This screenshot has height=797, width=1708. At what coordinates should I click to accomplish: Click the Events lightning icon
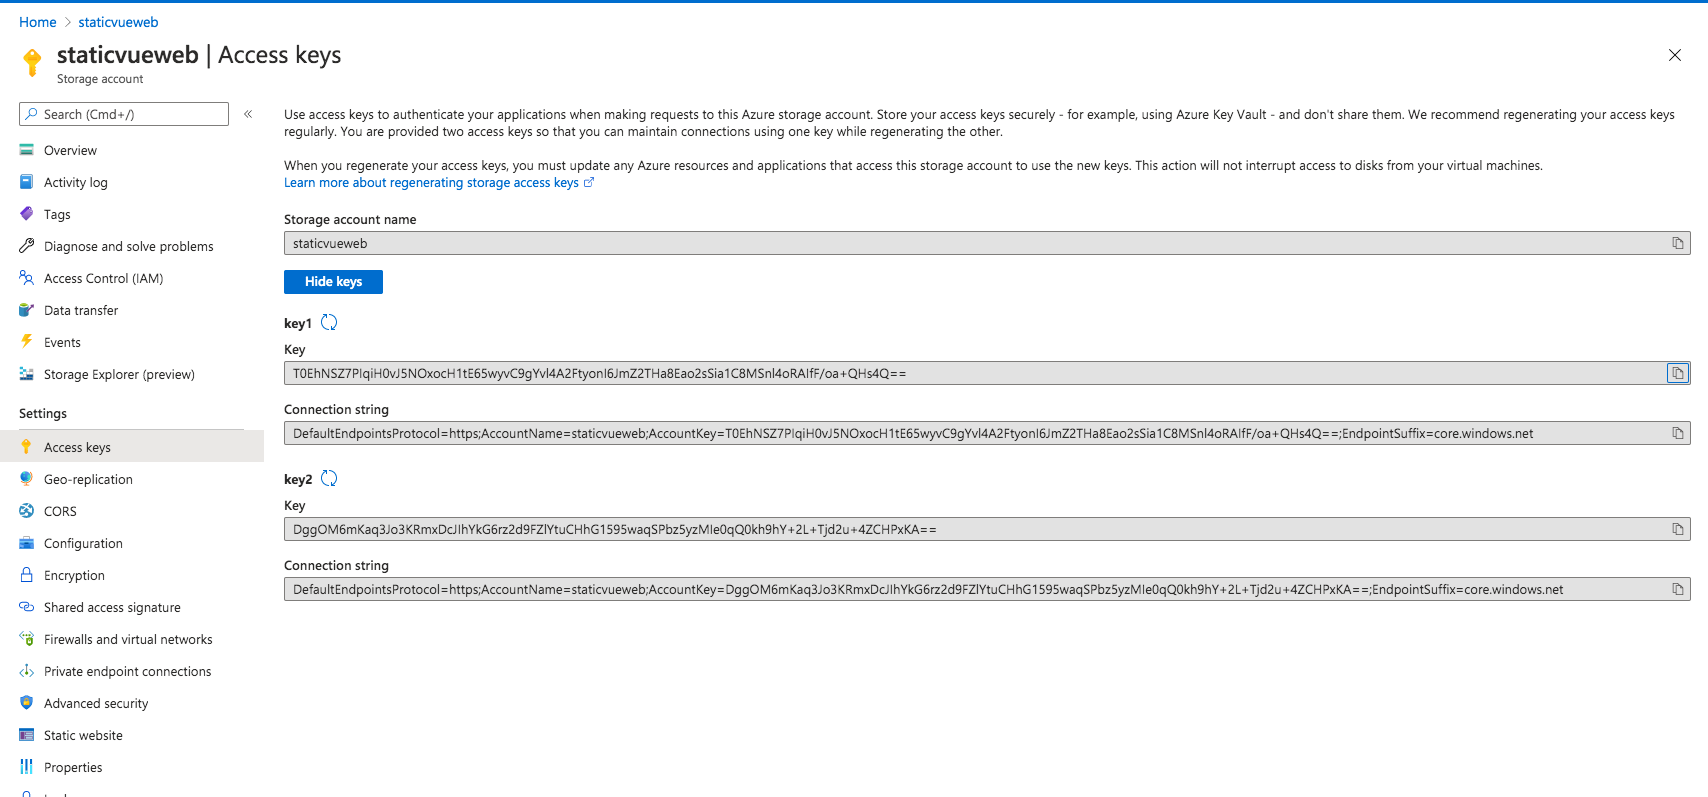[27, 341]
